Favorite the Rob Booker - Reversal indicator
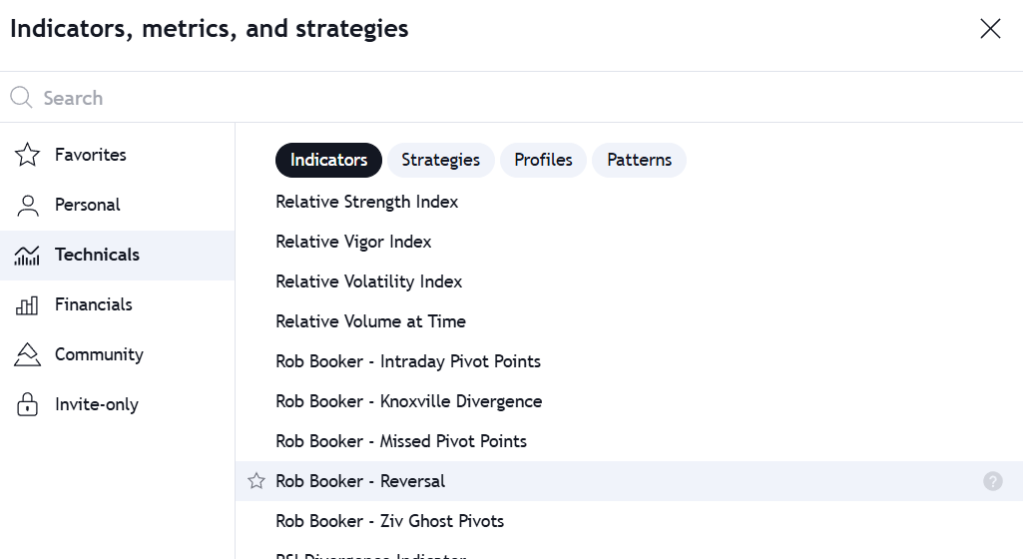Viewport: 1023px width, 559px height. pos(256,481)
